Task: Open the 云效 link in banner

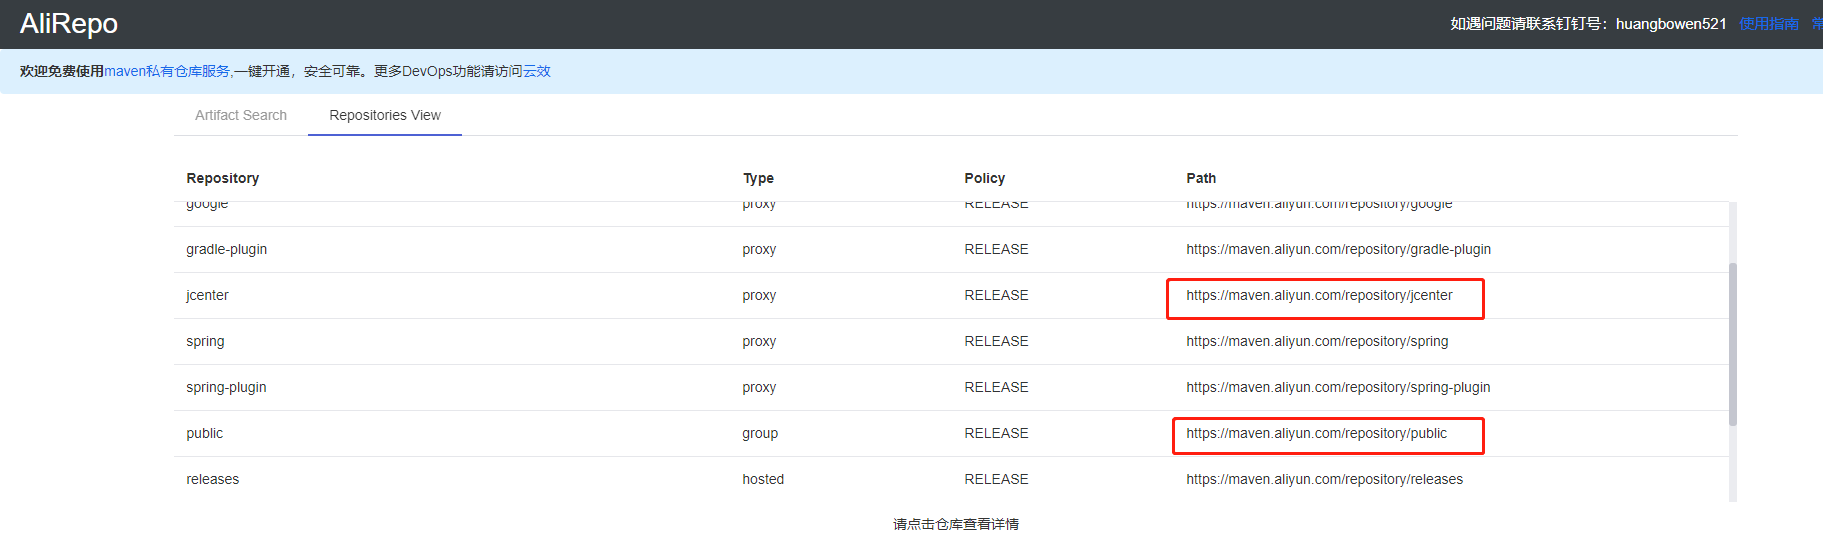Action: (537, 71)
